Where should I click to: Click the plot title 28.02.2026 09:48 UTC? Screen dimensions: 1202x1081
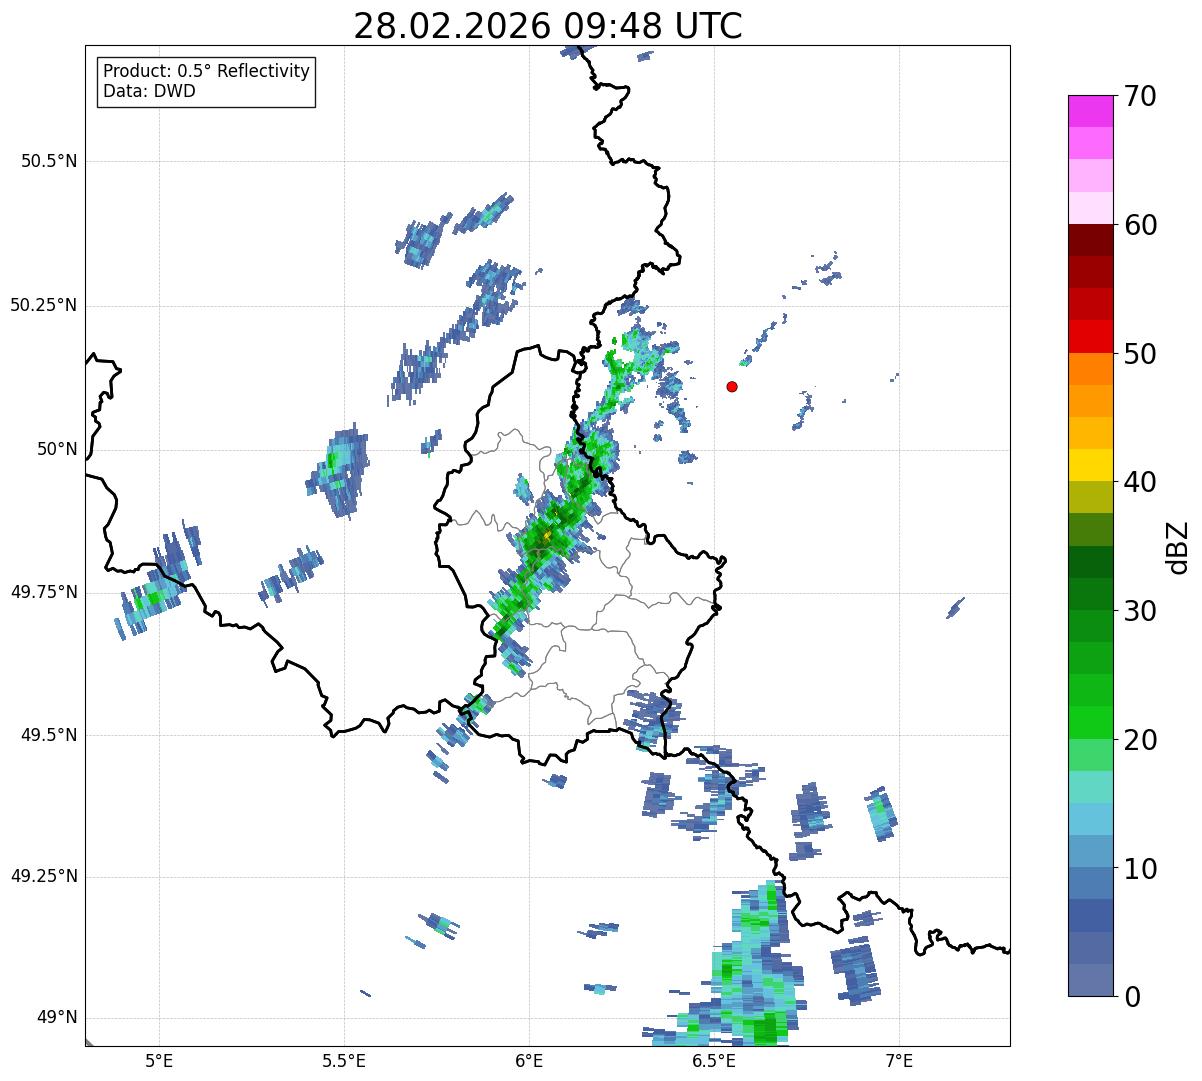(548, 26)
